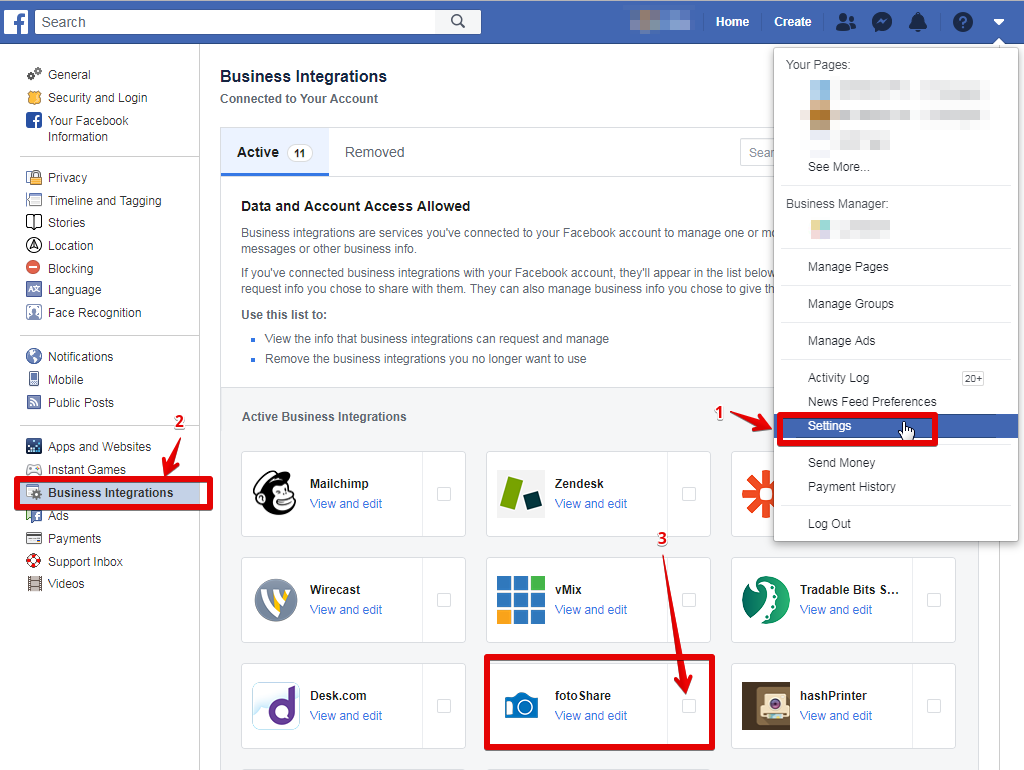1024x770 pixels.
Task: Select Log Out in menu
Action: click(829, 524)
